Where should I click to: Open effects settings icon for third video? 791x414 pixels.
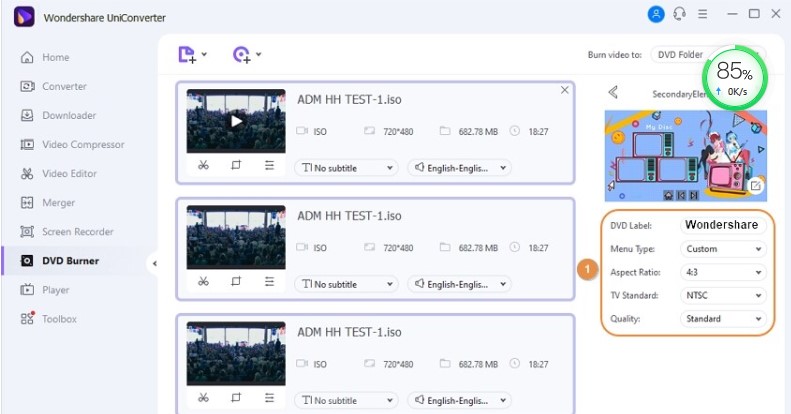[269, 398]
